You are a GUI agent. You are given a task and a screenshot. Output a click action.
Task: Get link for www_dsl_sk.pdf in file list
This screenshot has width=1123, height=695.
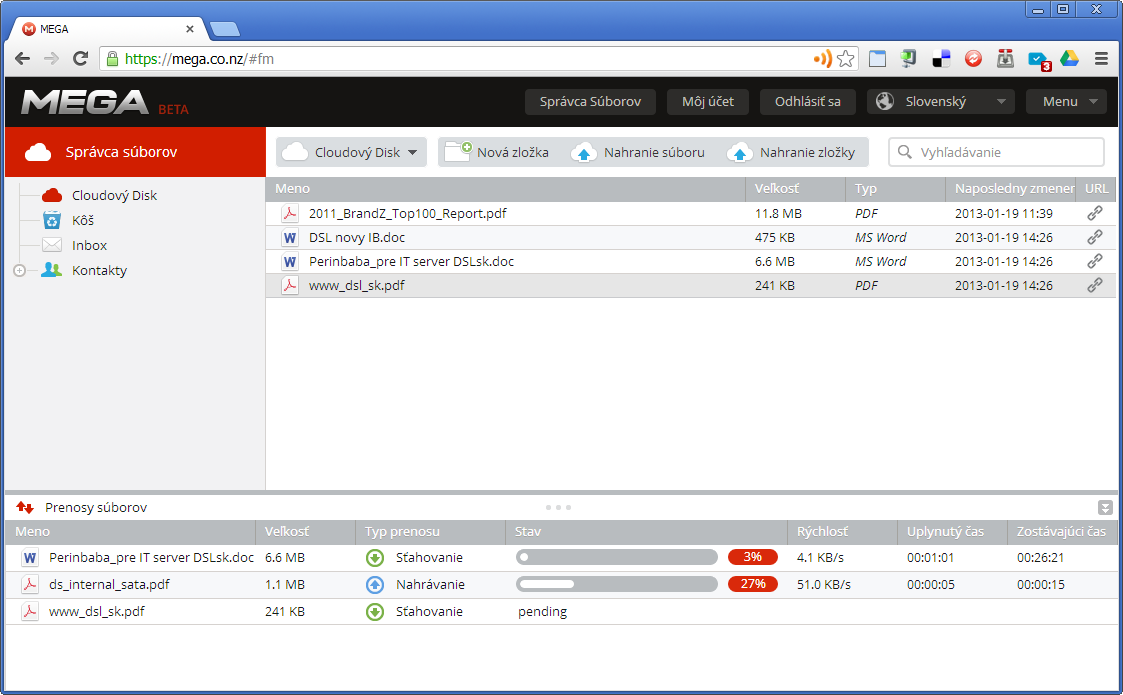[x=1095, y=285]
